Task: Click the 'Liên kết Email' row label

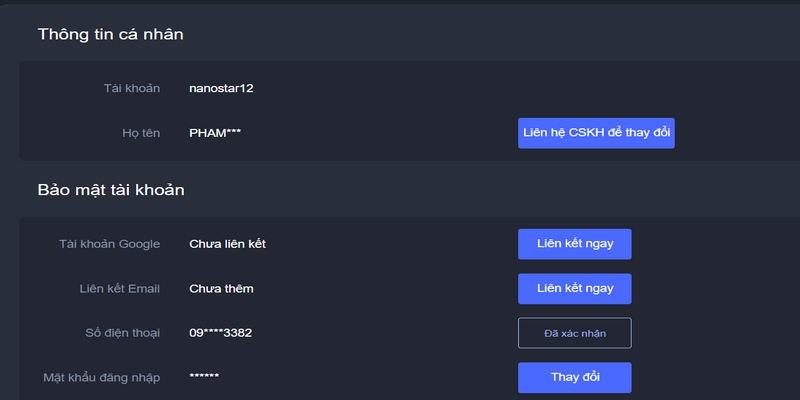Action: pos(119,289)
